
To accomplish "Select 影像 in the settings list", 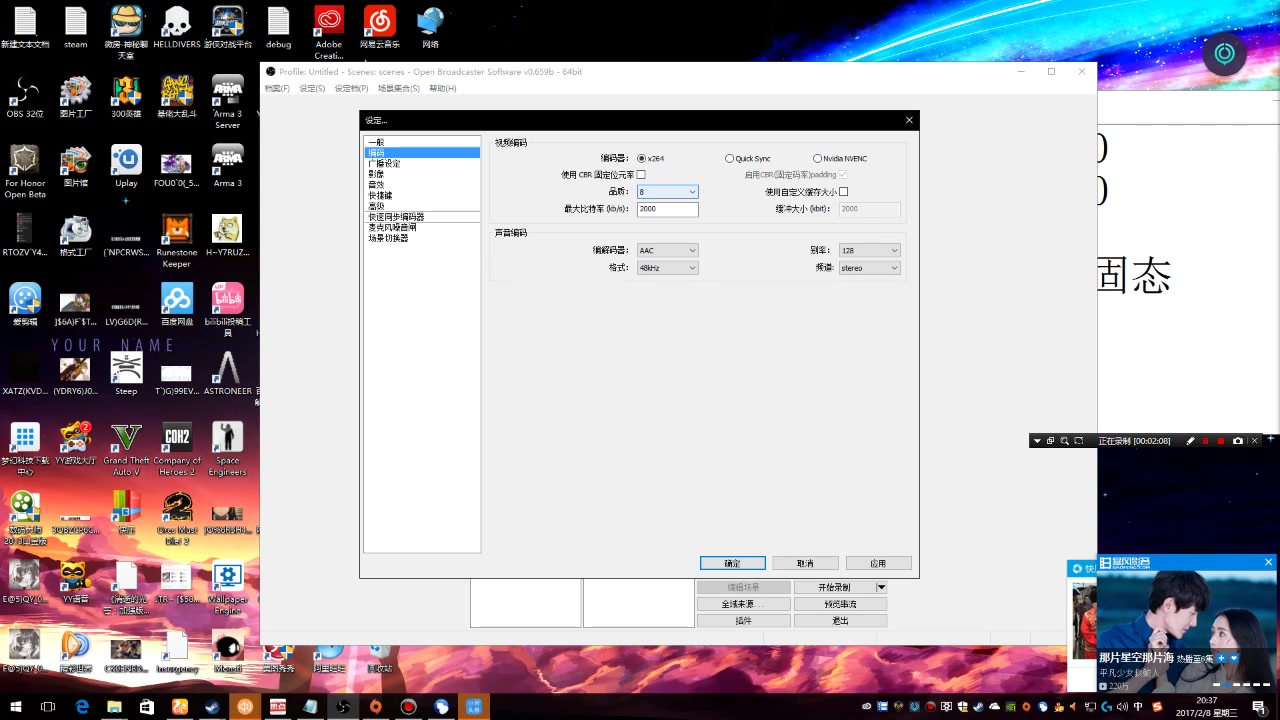I will (422, 174).
